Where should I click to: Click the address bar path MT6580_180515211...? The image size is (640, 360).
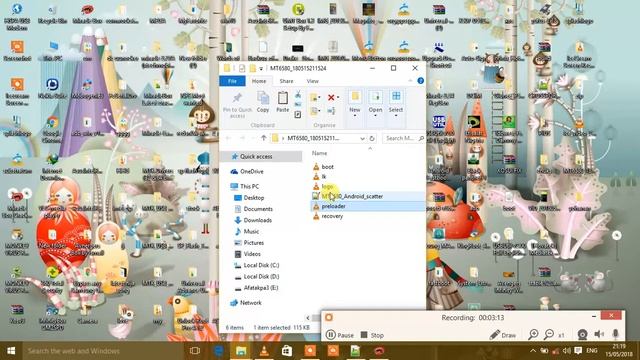click(313, 138)
